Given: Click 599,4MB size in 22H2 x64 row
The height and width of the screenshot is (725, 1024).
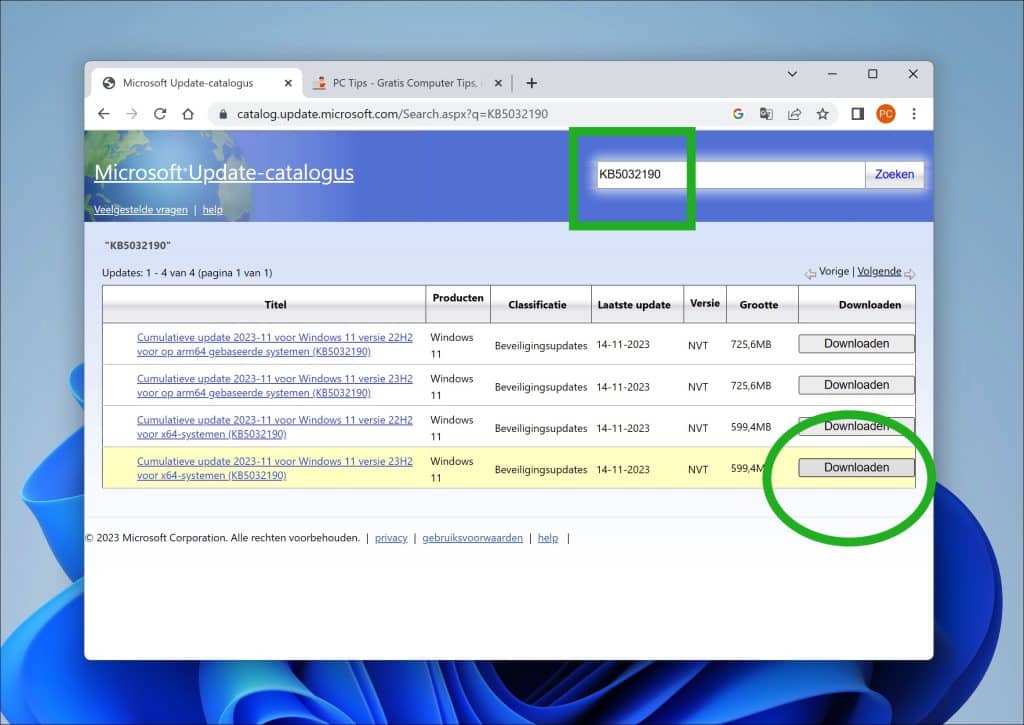Looking at the screenshot, I should [751, 427].
